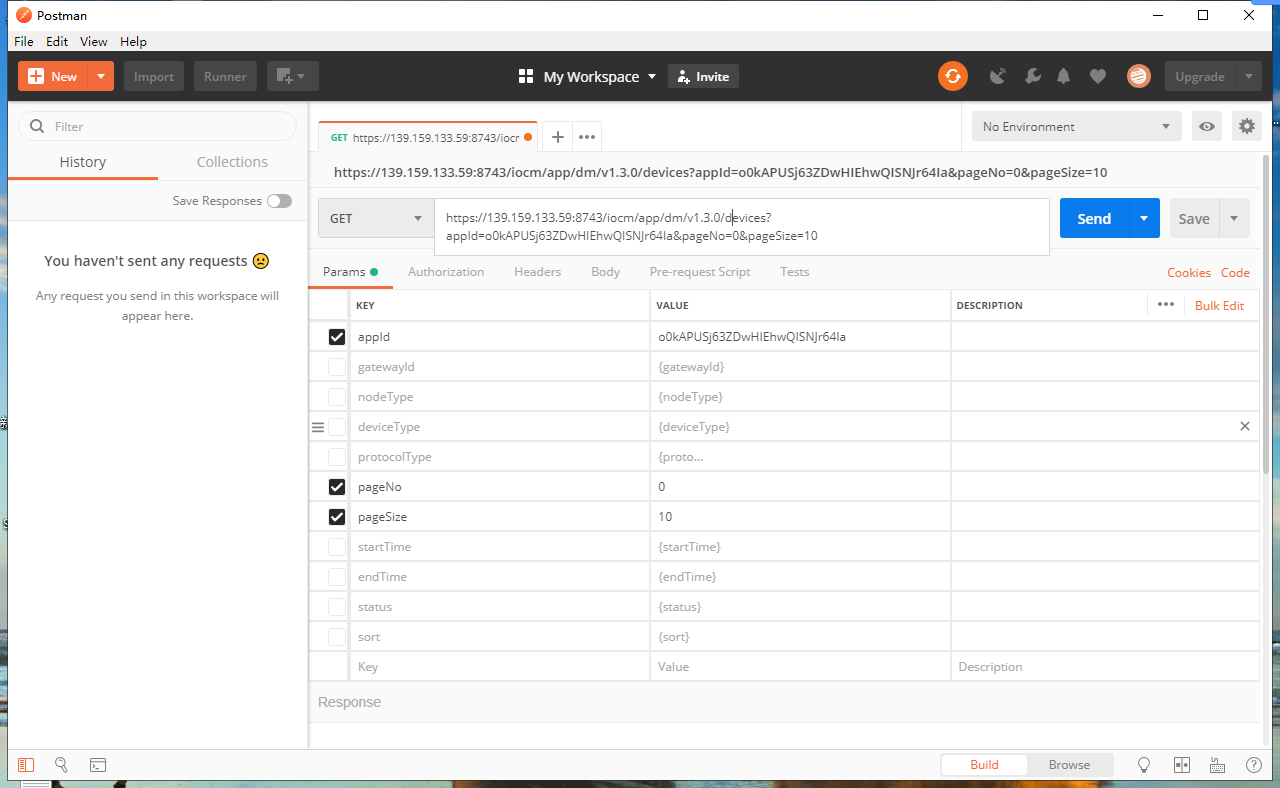Remove the deviceType row with X
Image resolution: width=1280 pixels, height=788 pixels.
point(1245,426)
